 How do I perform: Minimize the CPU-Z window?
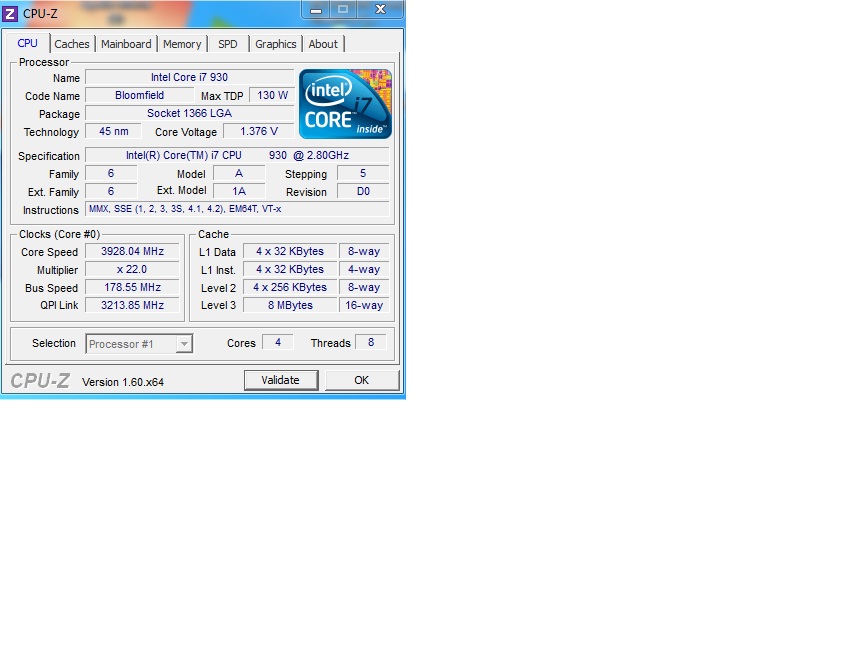316,9
